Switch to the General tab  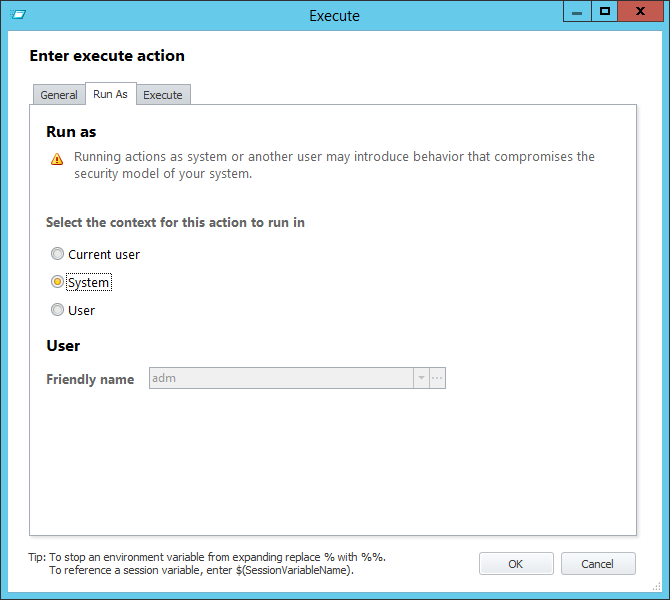coord(59,95)
